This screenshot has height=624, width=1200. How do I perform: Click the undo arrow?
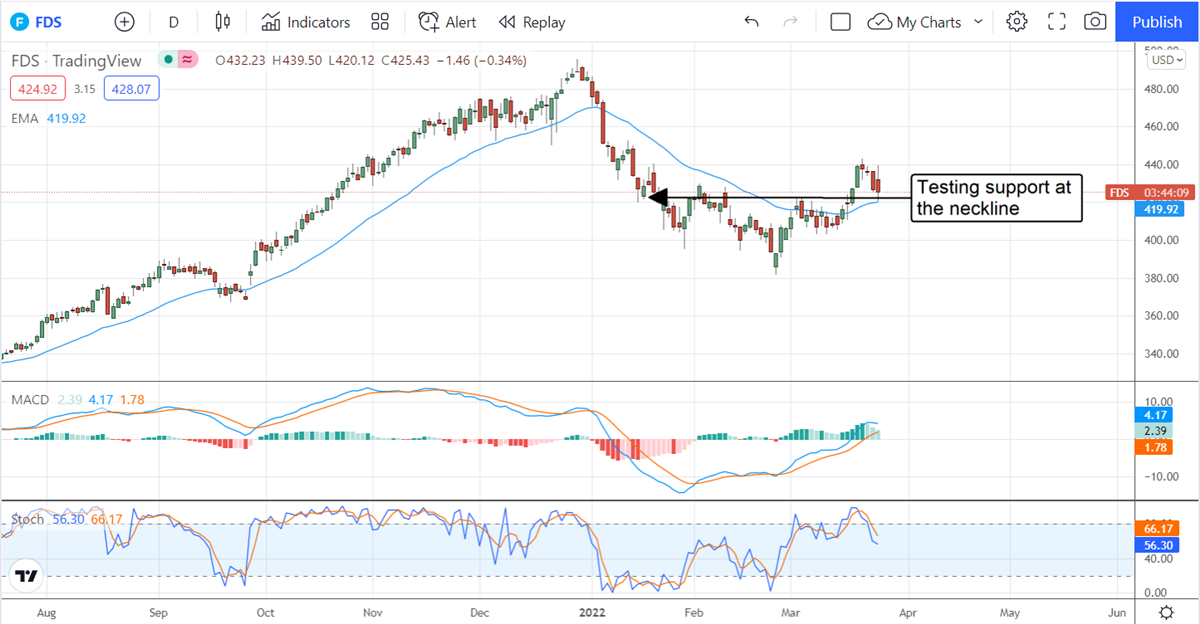[752, 22]
